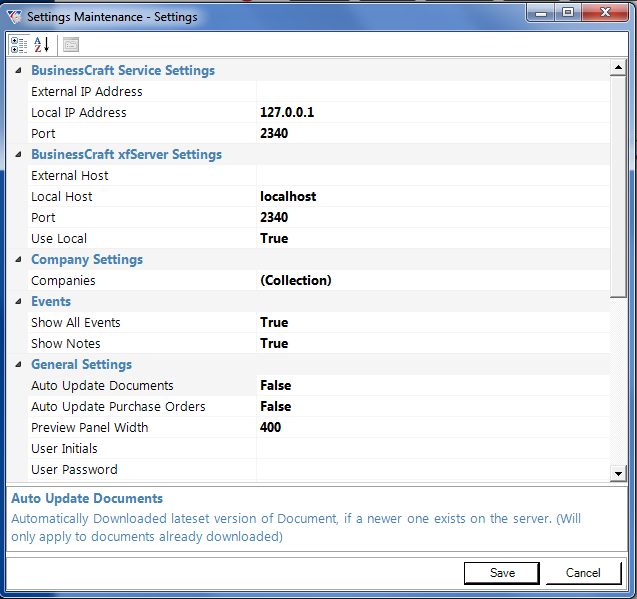
Task: Edit the External Host value field
Action: pos(433,176)
